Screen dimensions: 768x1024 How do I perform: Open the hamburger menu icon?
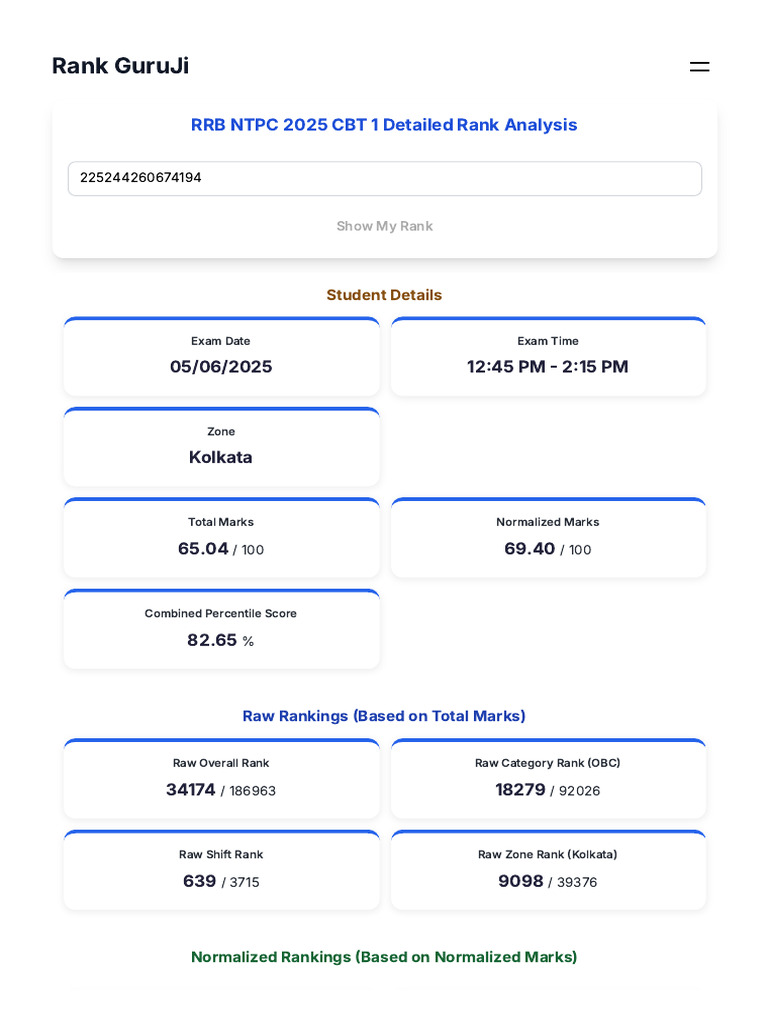tap(699, 67)
